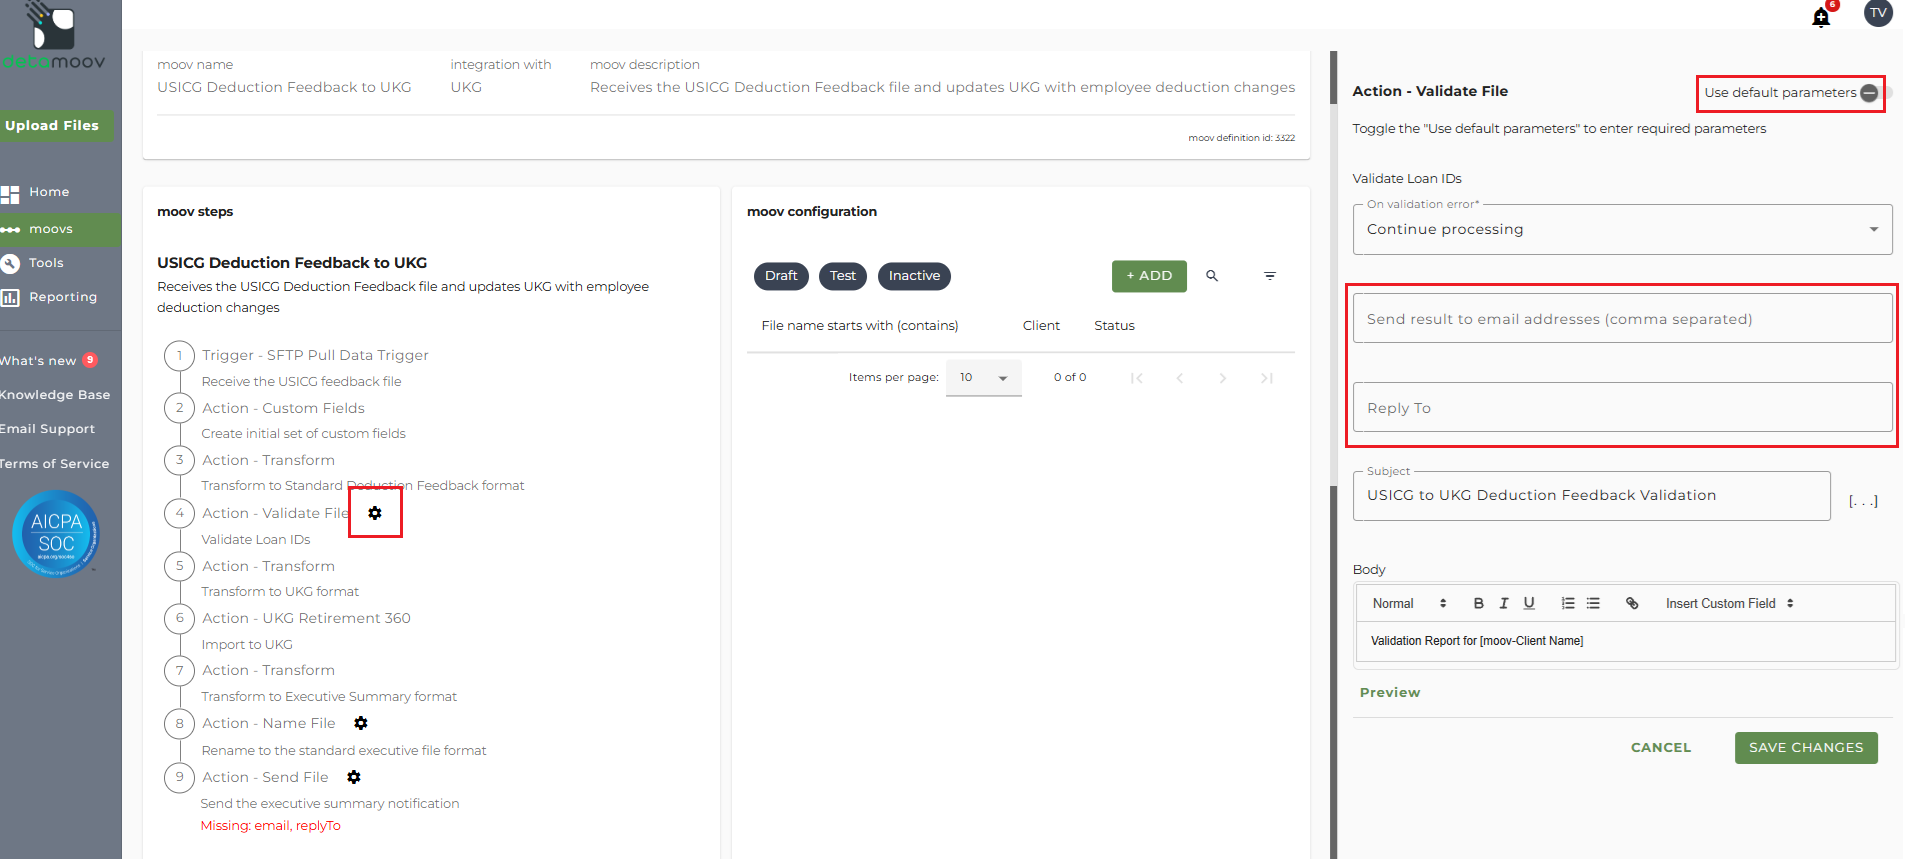The image size is (1906, 859).
Task: Open Terms of Service link
Action: (55, 464)
